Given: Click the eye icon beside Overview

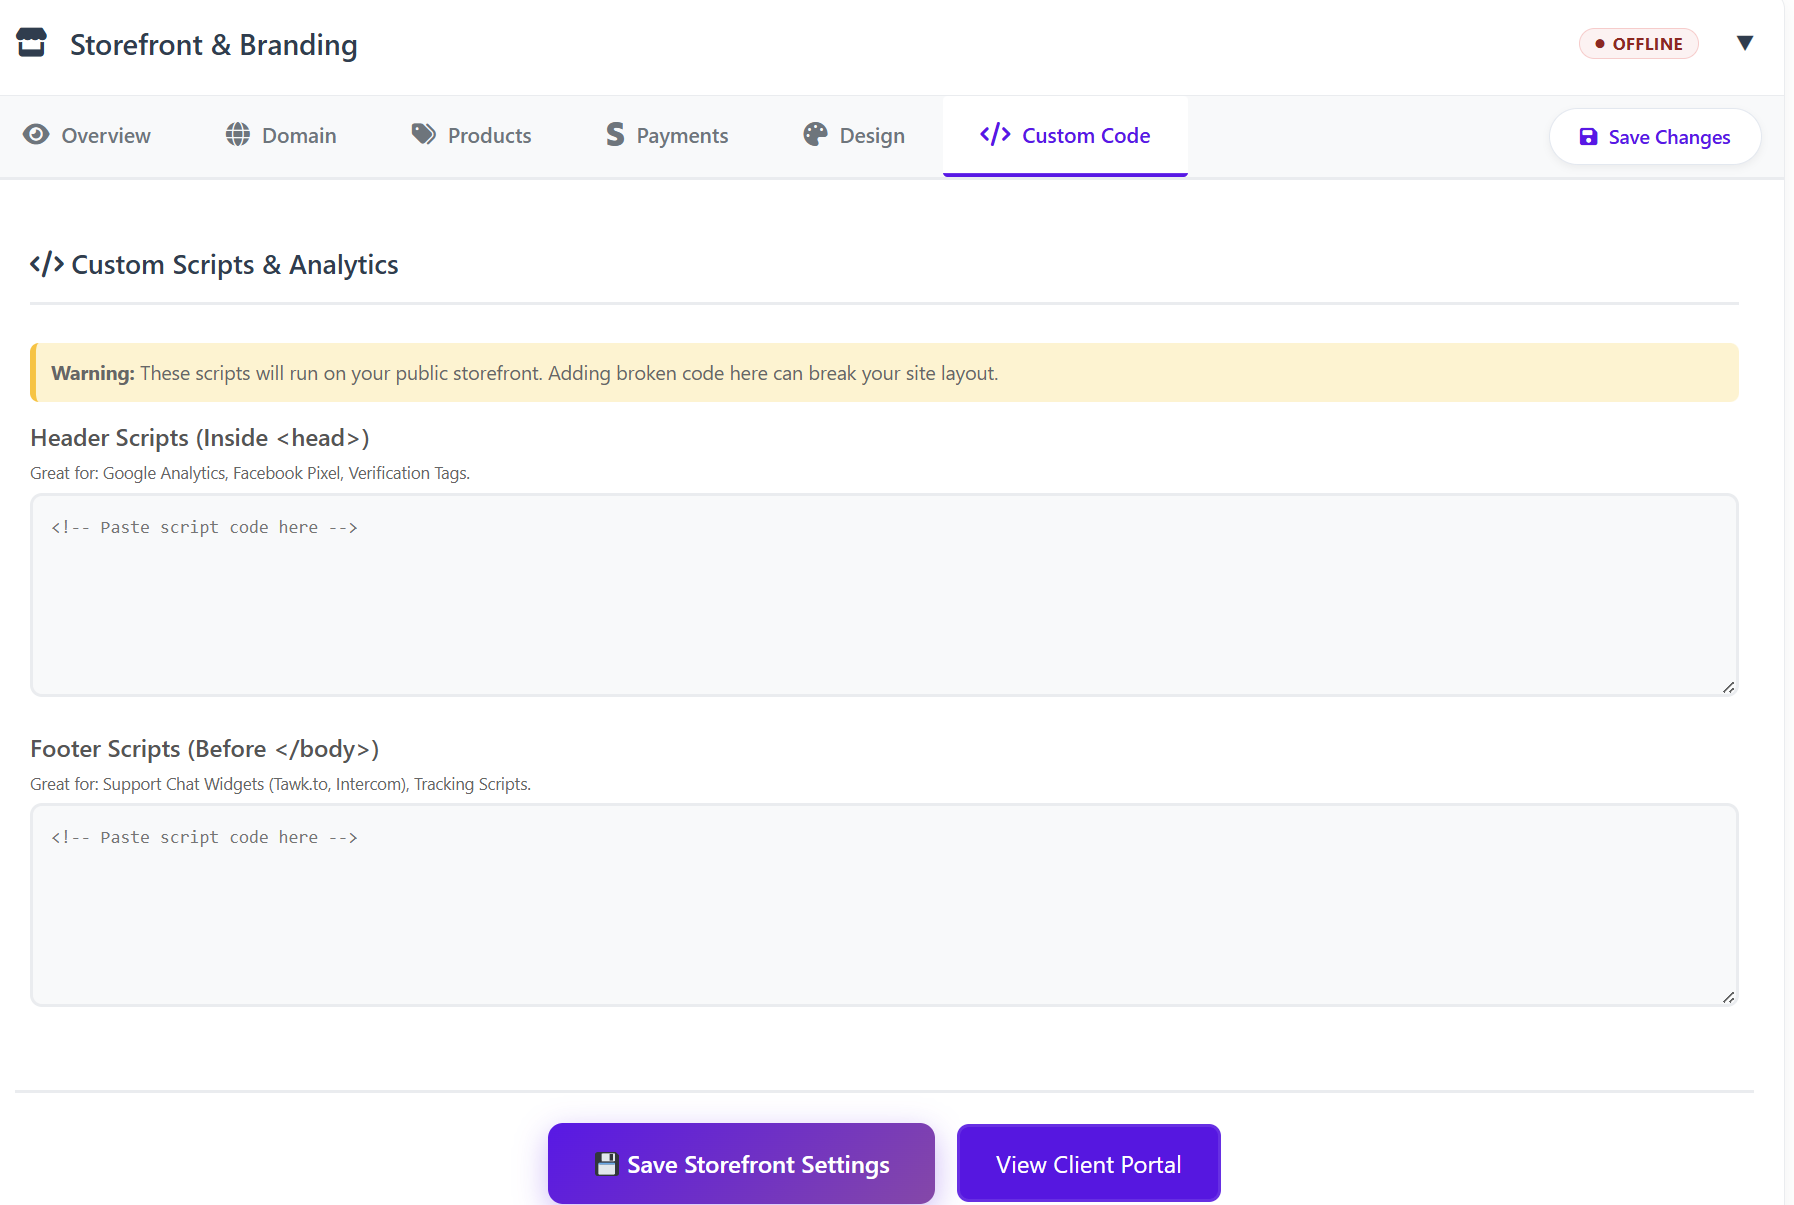Looking at the screenshot, I should coord(36,135).
